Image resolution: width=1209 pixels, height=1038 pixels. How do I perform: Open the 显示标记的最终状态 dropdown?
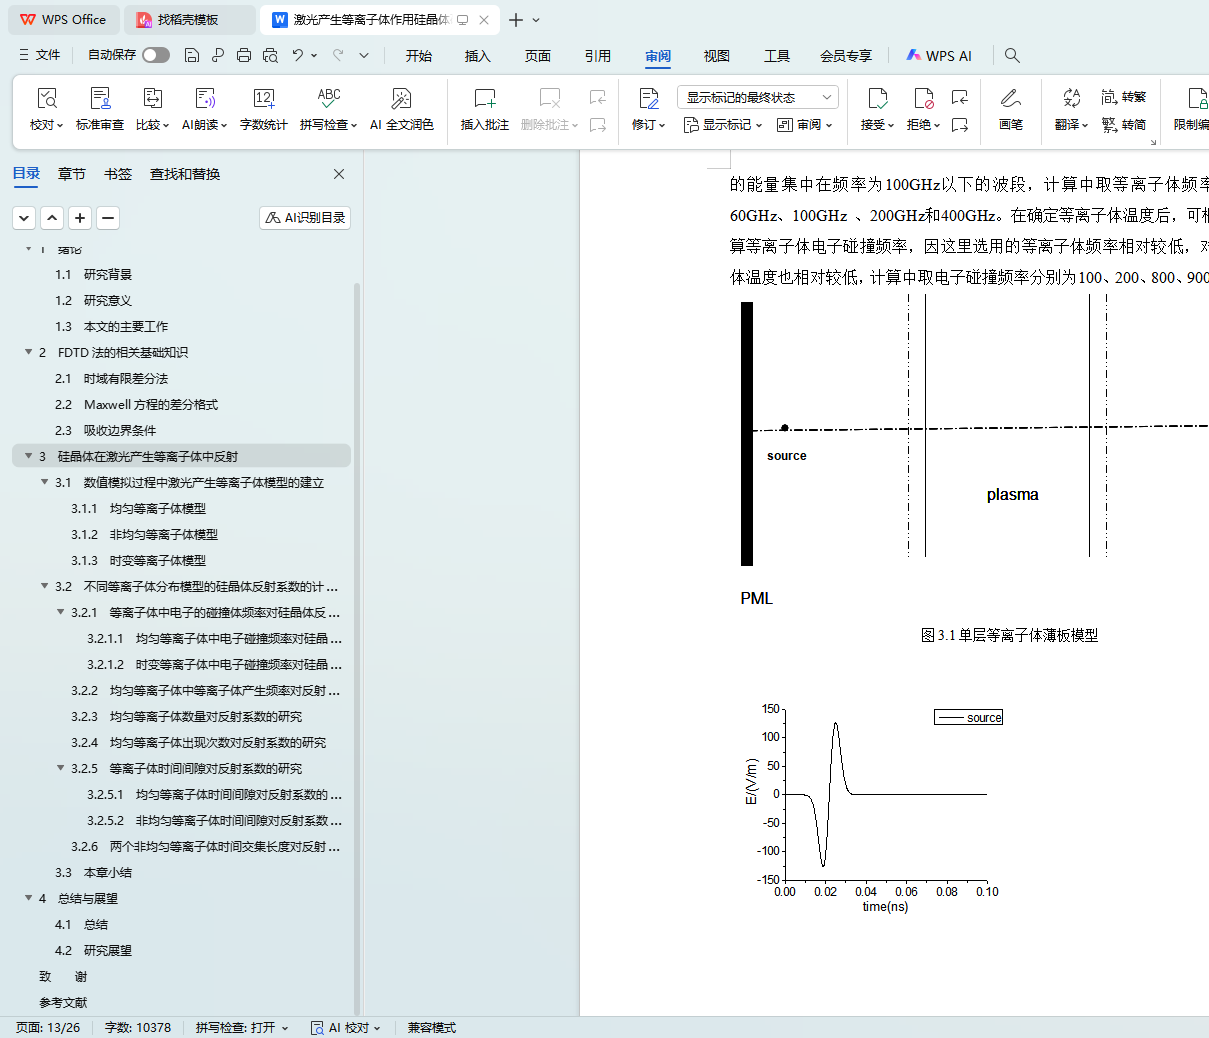coord(757,97)
